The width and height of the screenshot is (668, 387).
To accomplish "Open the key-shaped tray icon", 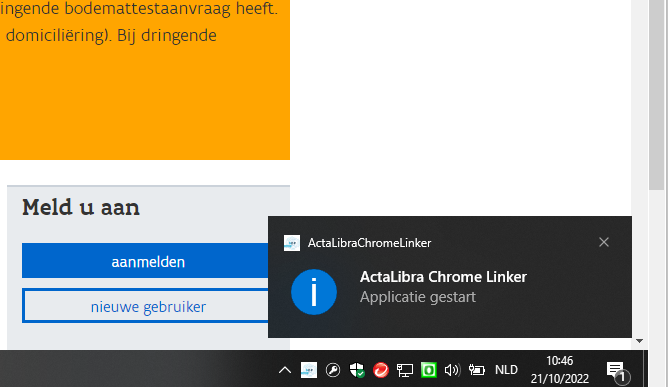I will click(x=333, y=370).
